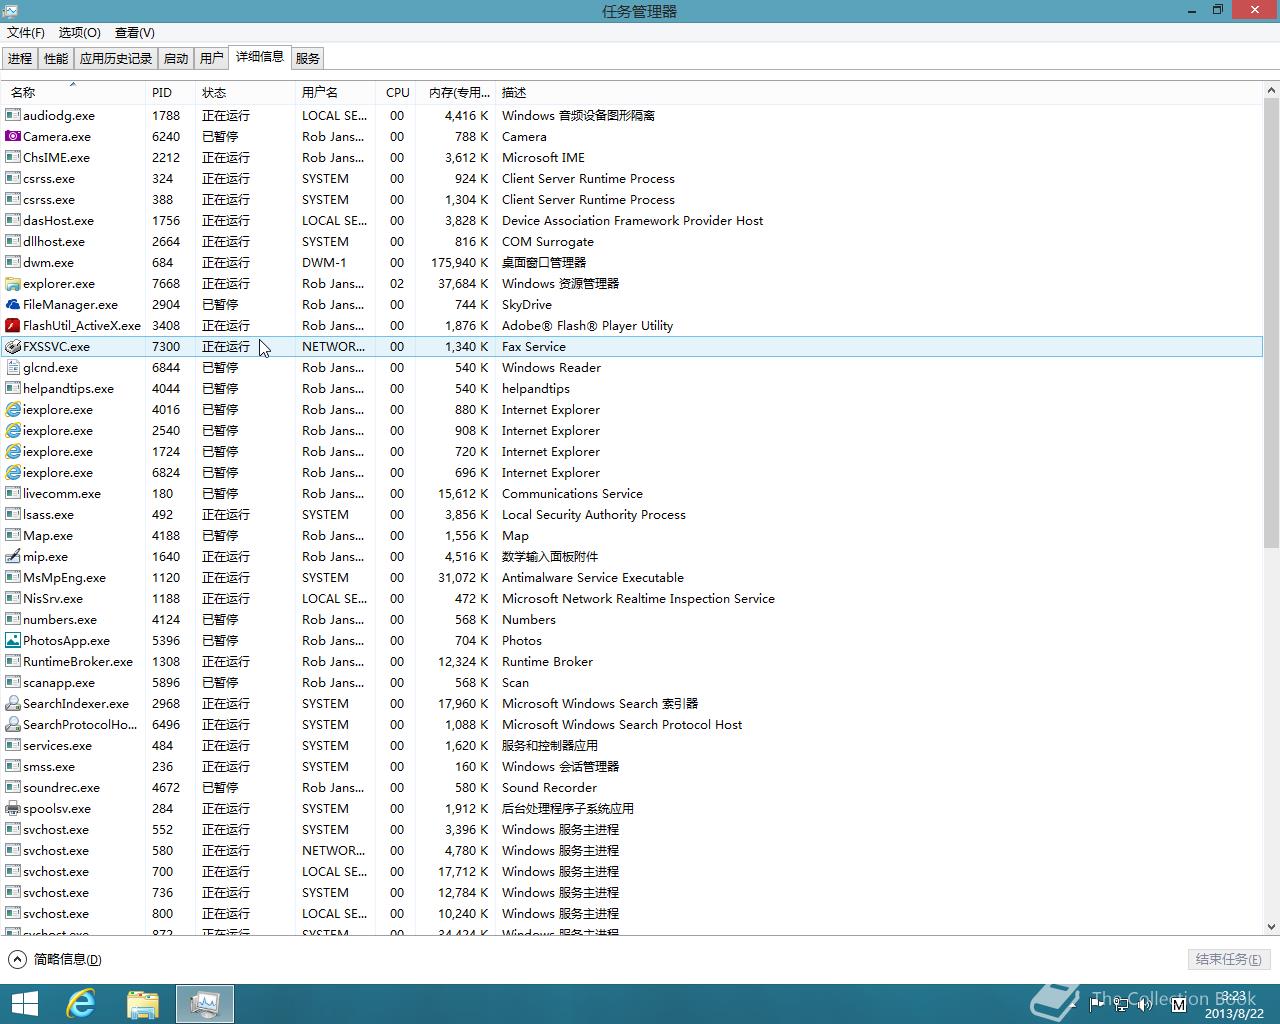The image size is (1280, 1024).
Task: Select the numbers.exe process row
Action: coord(632,619)
